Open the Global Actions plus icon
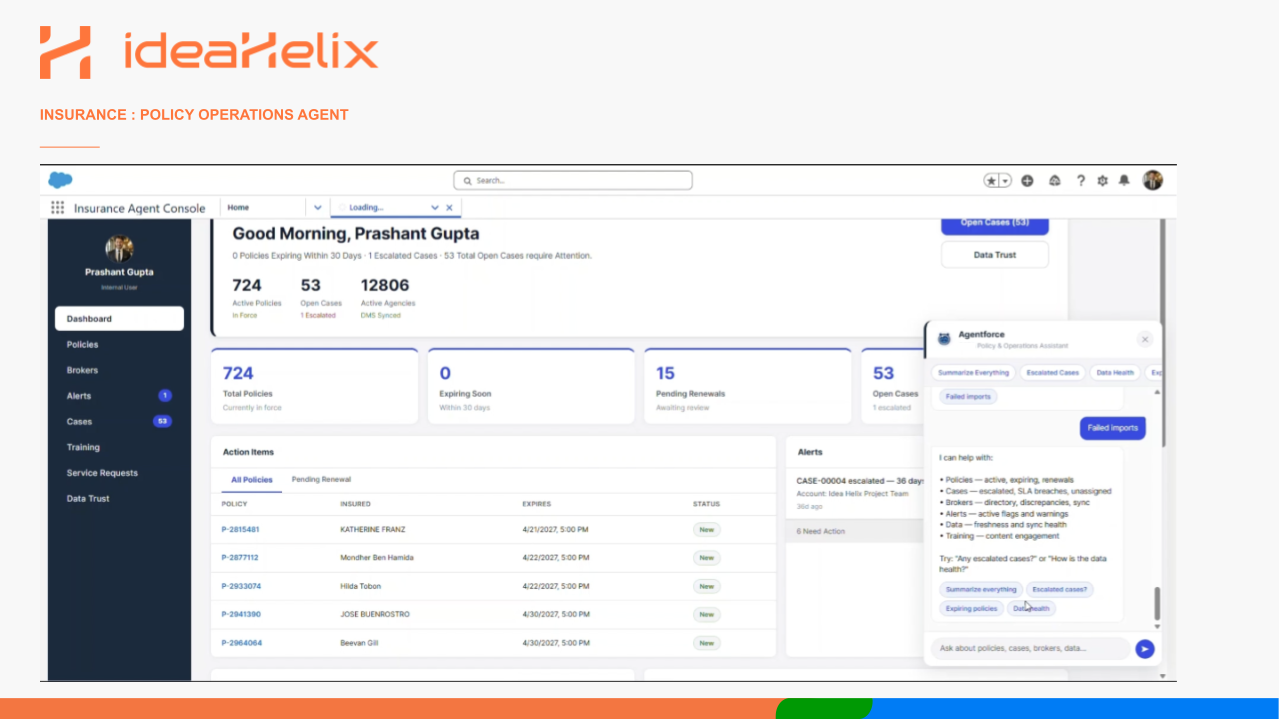The height and width of the screenshot is (719, 1279). (x=1027, y=180)
